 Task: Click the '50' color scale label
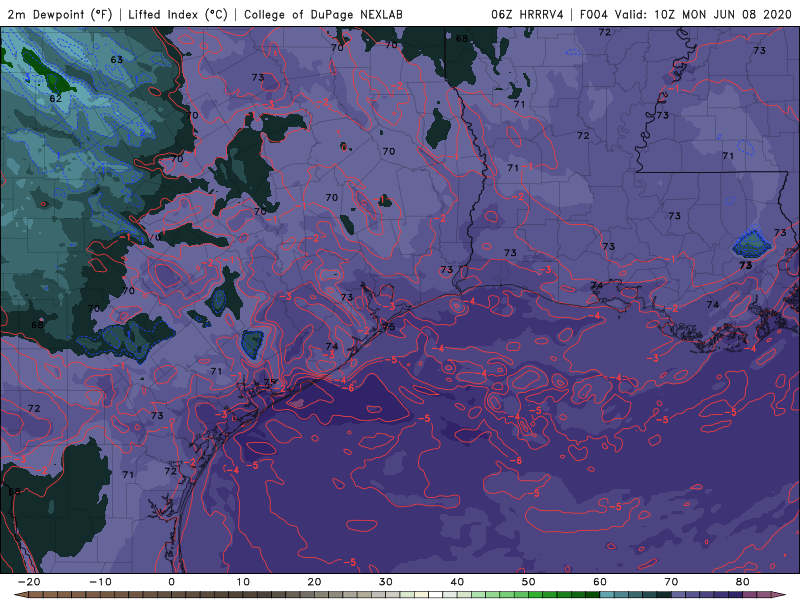(529, 582)
